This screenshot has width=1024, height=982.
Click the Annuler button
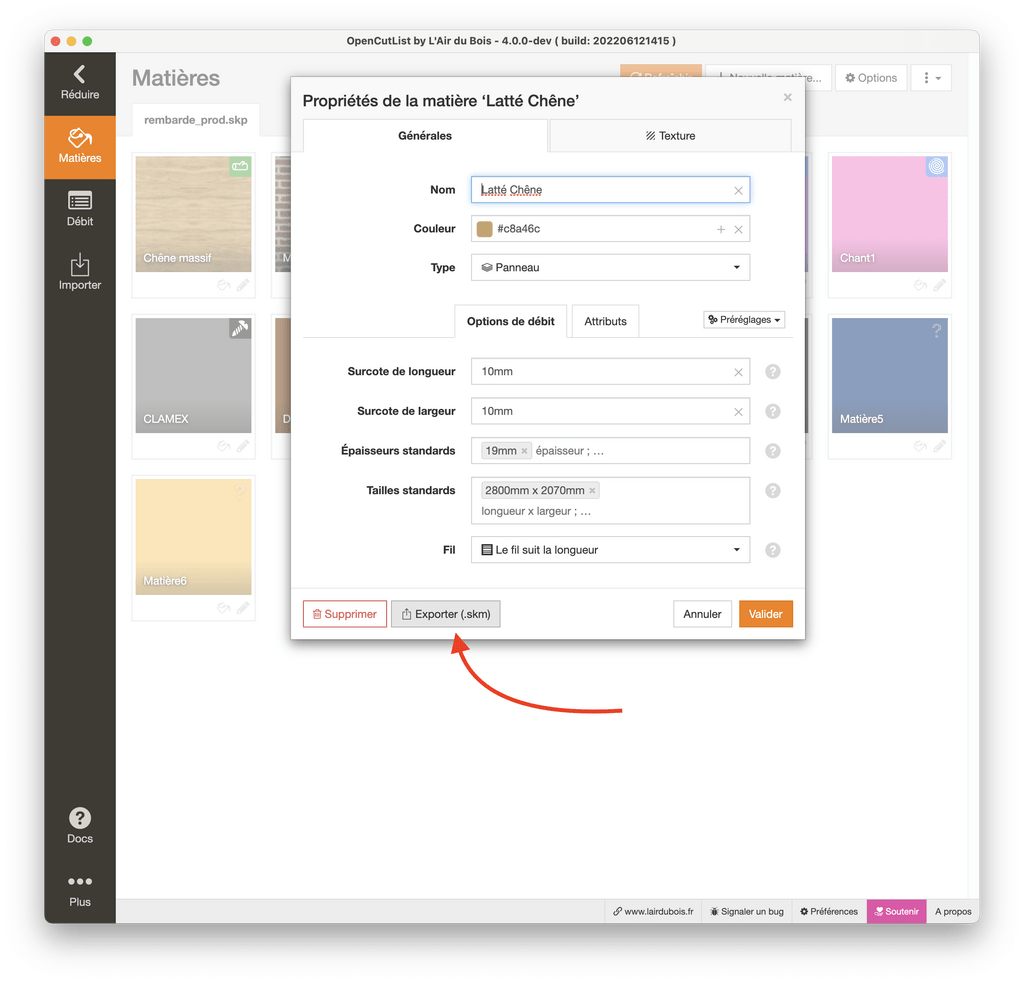coord(702,614)
